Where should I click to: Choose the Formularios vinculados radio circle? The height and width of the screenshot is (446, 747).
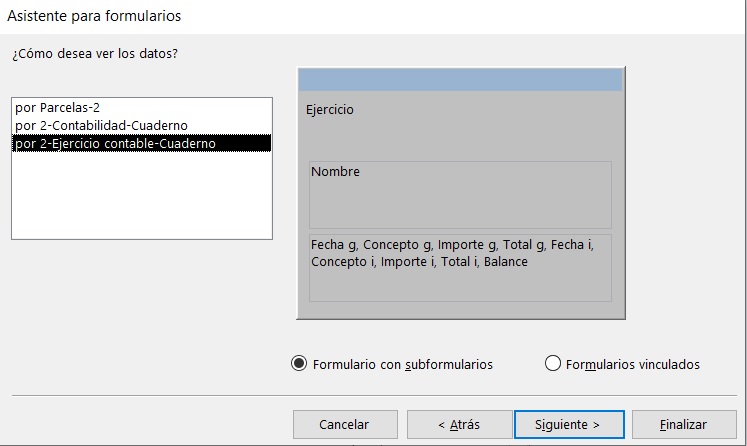[x=553, y=363]
